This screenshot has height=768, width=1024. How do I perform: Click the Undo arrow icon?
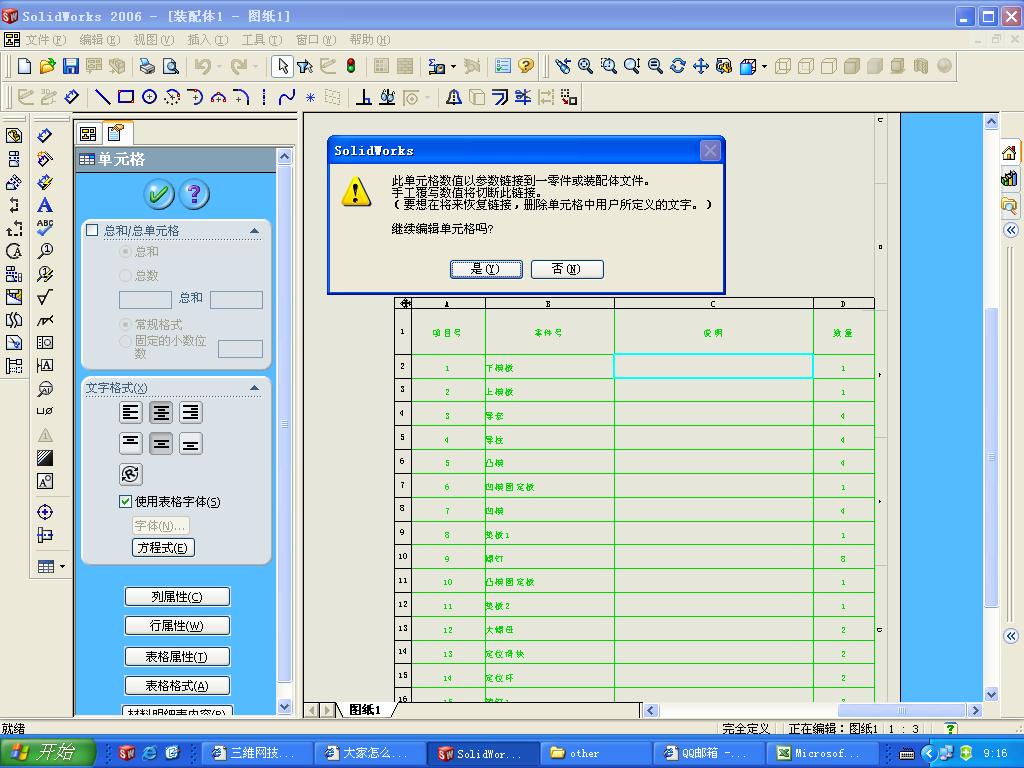pyautogui.click(x=202, y=66)
